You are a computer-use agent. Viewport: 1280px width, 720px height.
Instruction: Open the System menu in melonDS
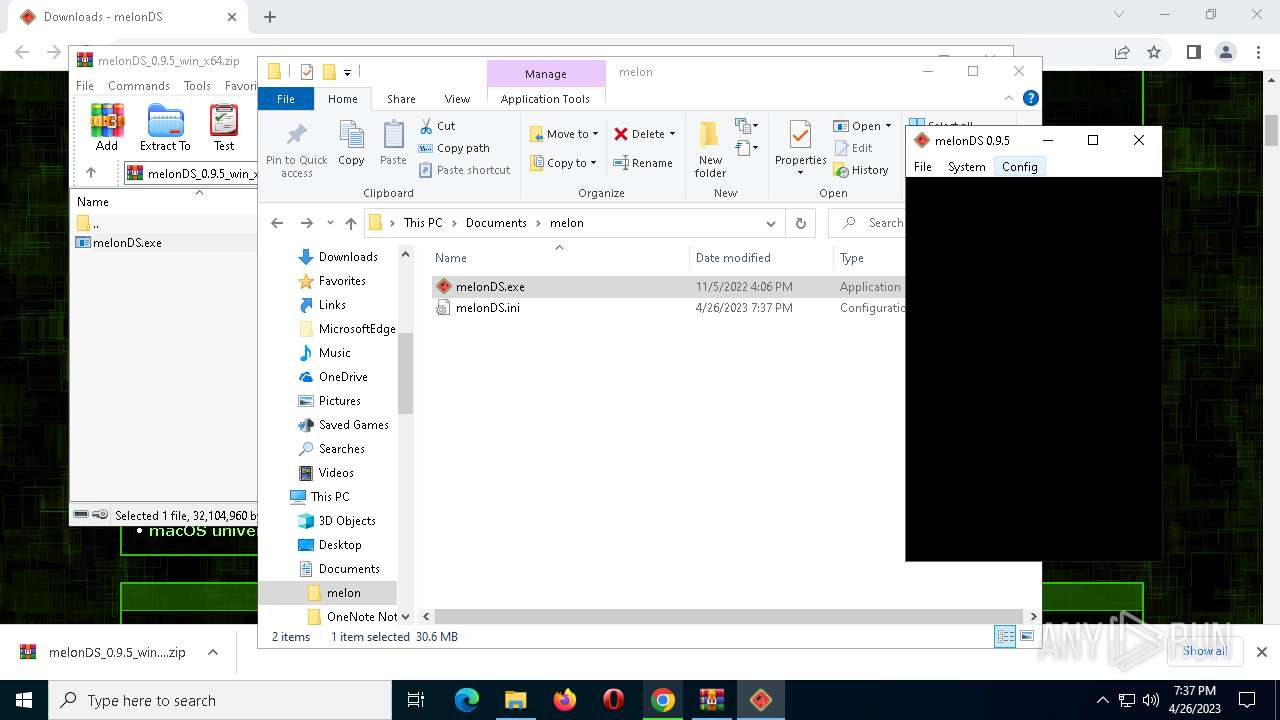(x=967, y=167)
